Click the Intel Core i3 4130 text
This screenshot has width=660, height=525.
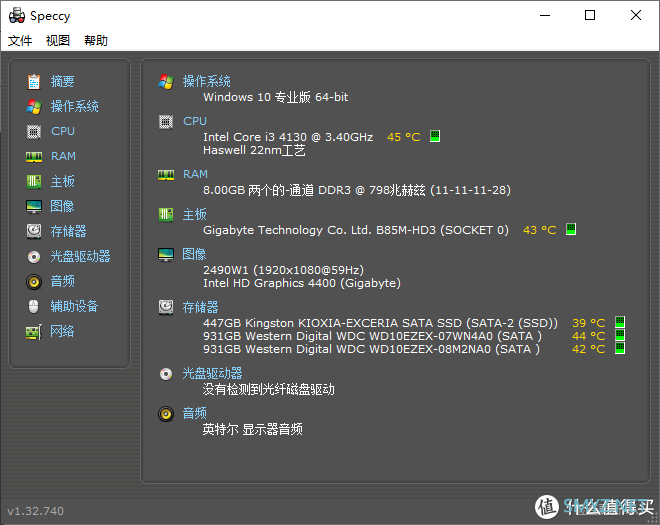(x=288, y=137)
